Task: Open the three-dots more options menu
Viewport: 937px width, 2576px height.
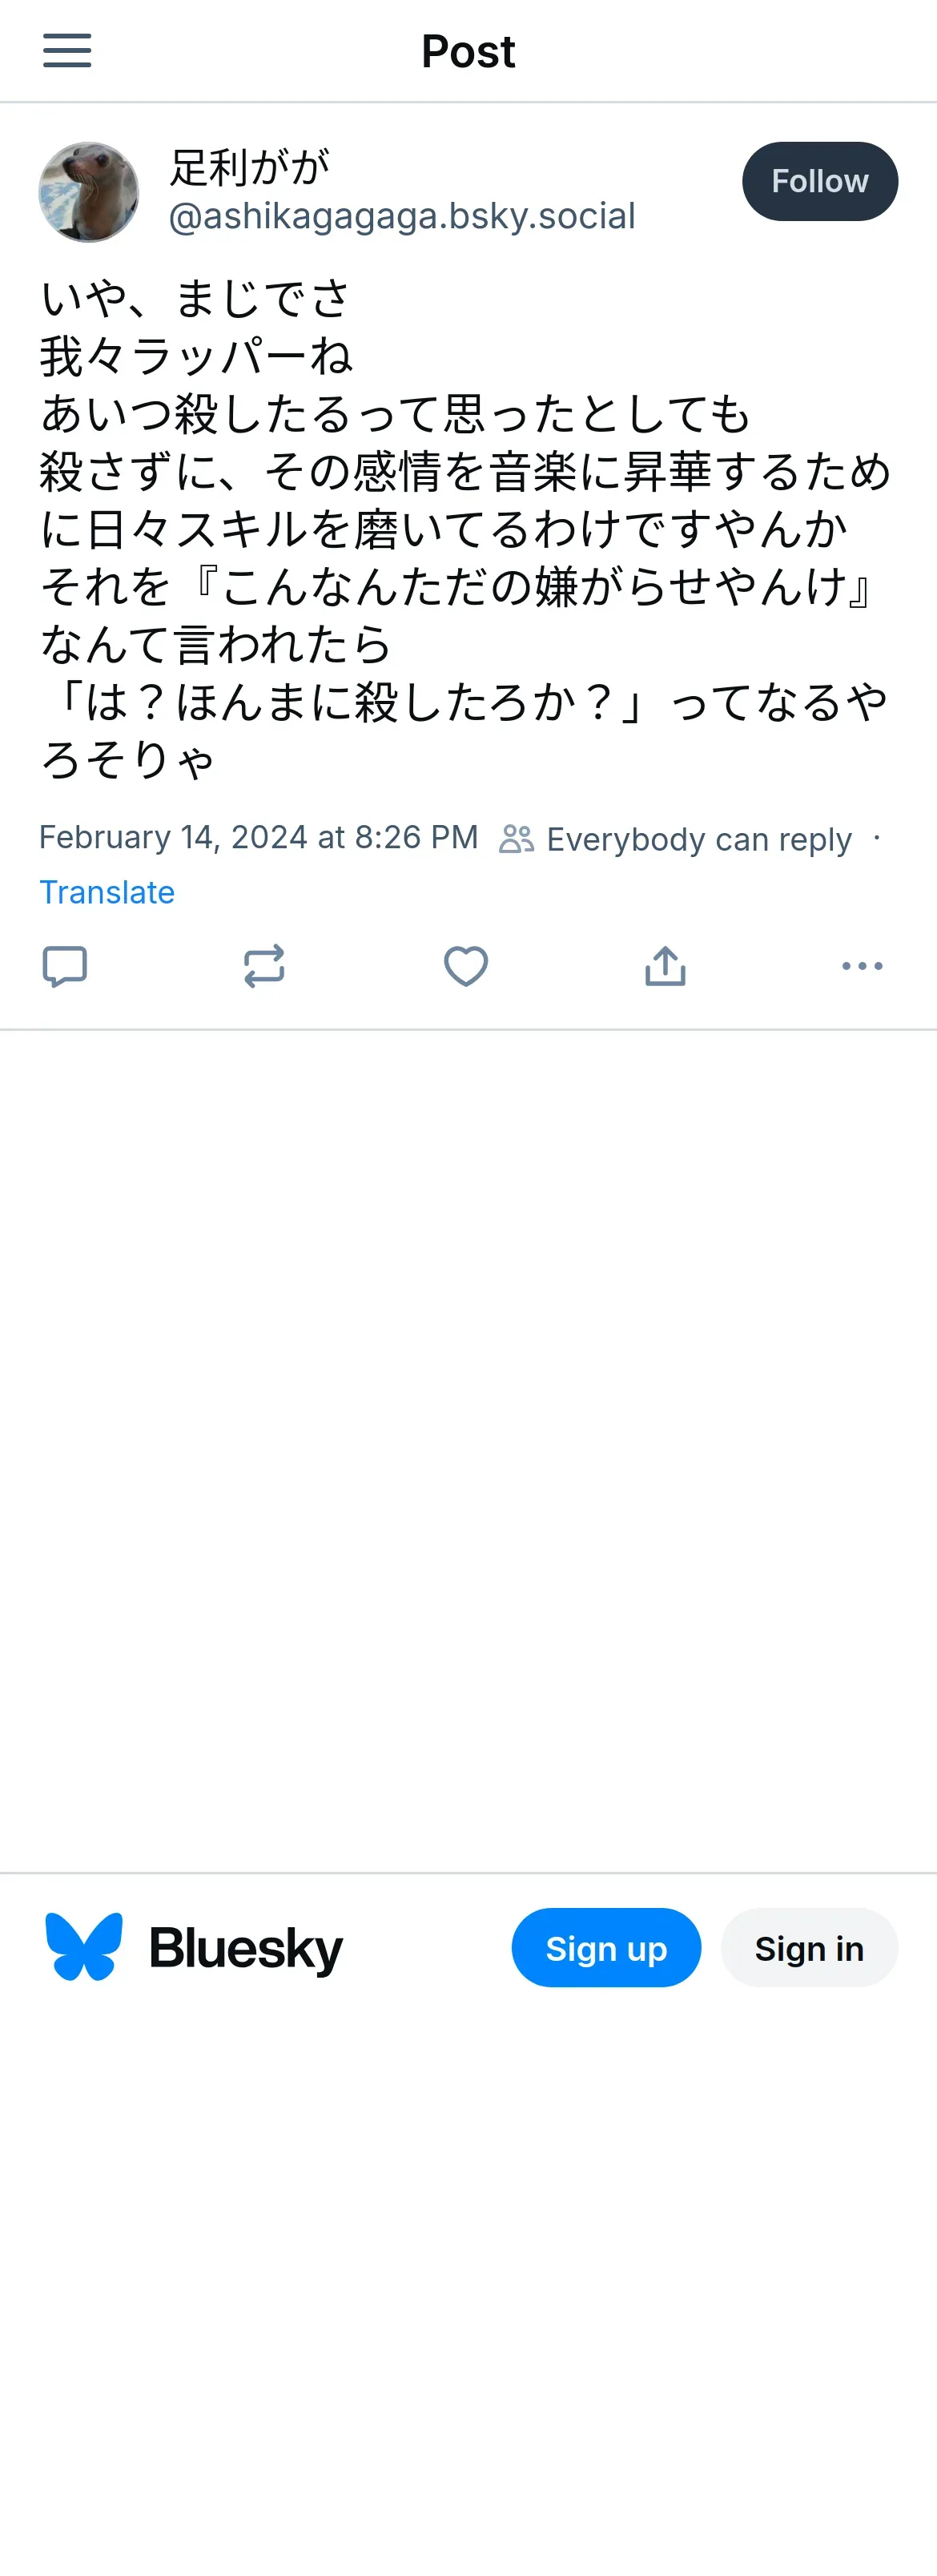Action: point(862,966)
